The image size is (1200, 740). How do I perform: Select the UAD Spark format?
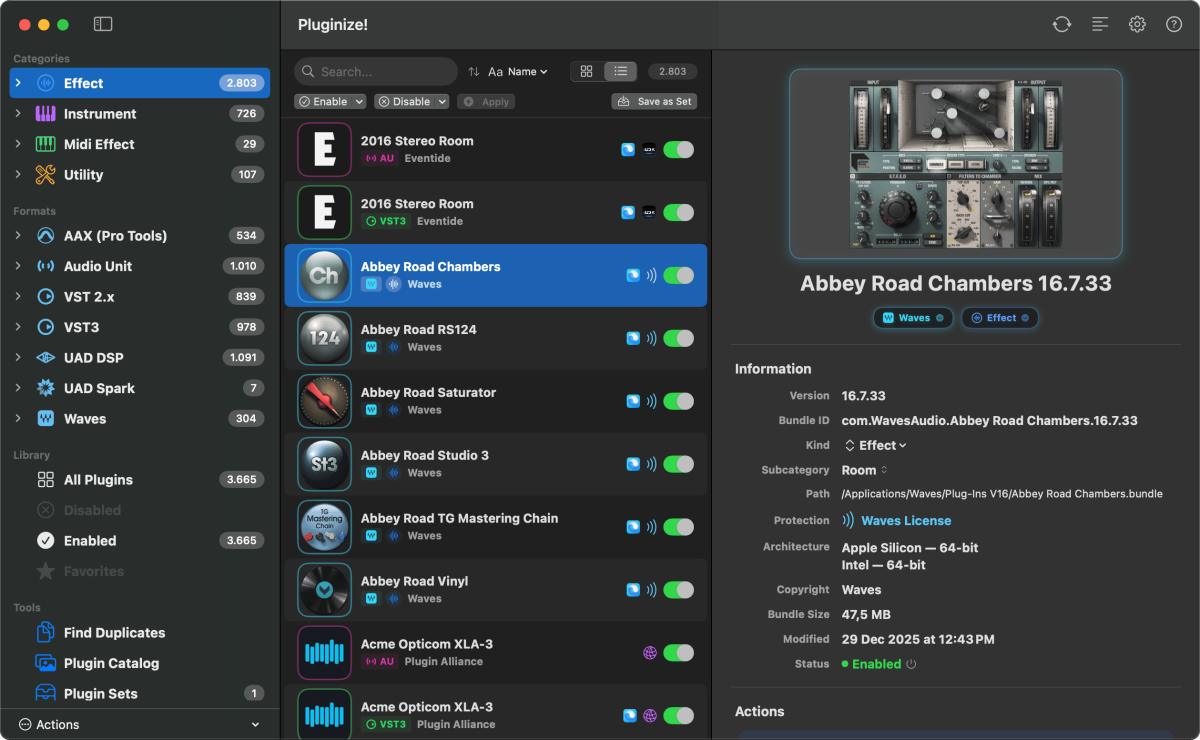pyautogui.click(x=138, y=388)
